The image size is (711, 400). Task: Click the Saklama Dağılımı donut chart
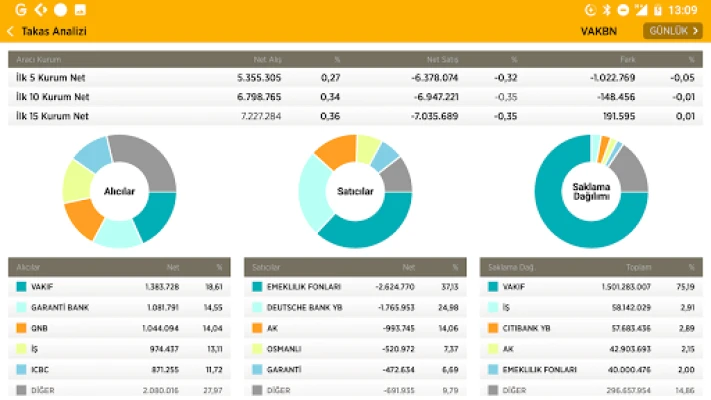(x=590, y=190)
